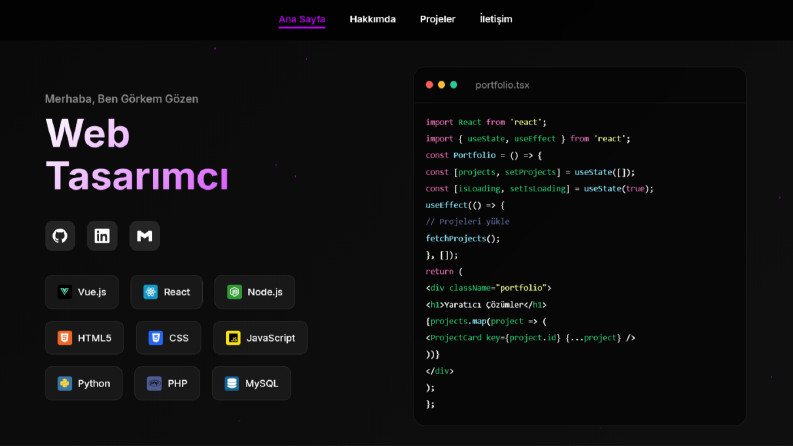Image resolution: width=793 pixels, height=446 pixels.
Task: Click the '// Projeleri yükle' comment line
Action: [467, 221]
